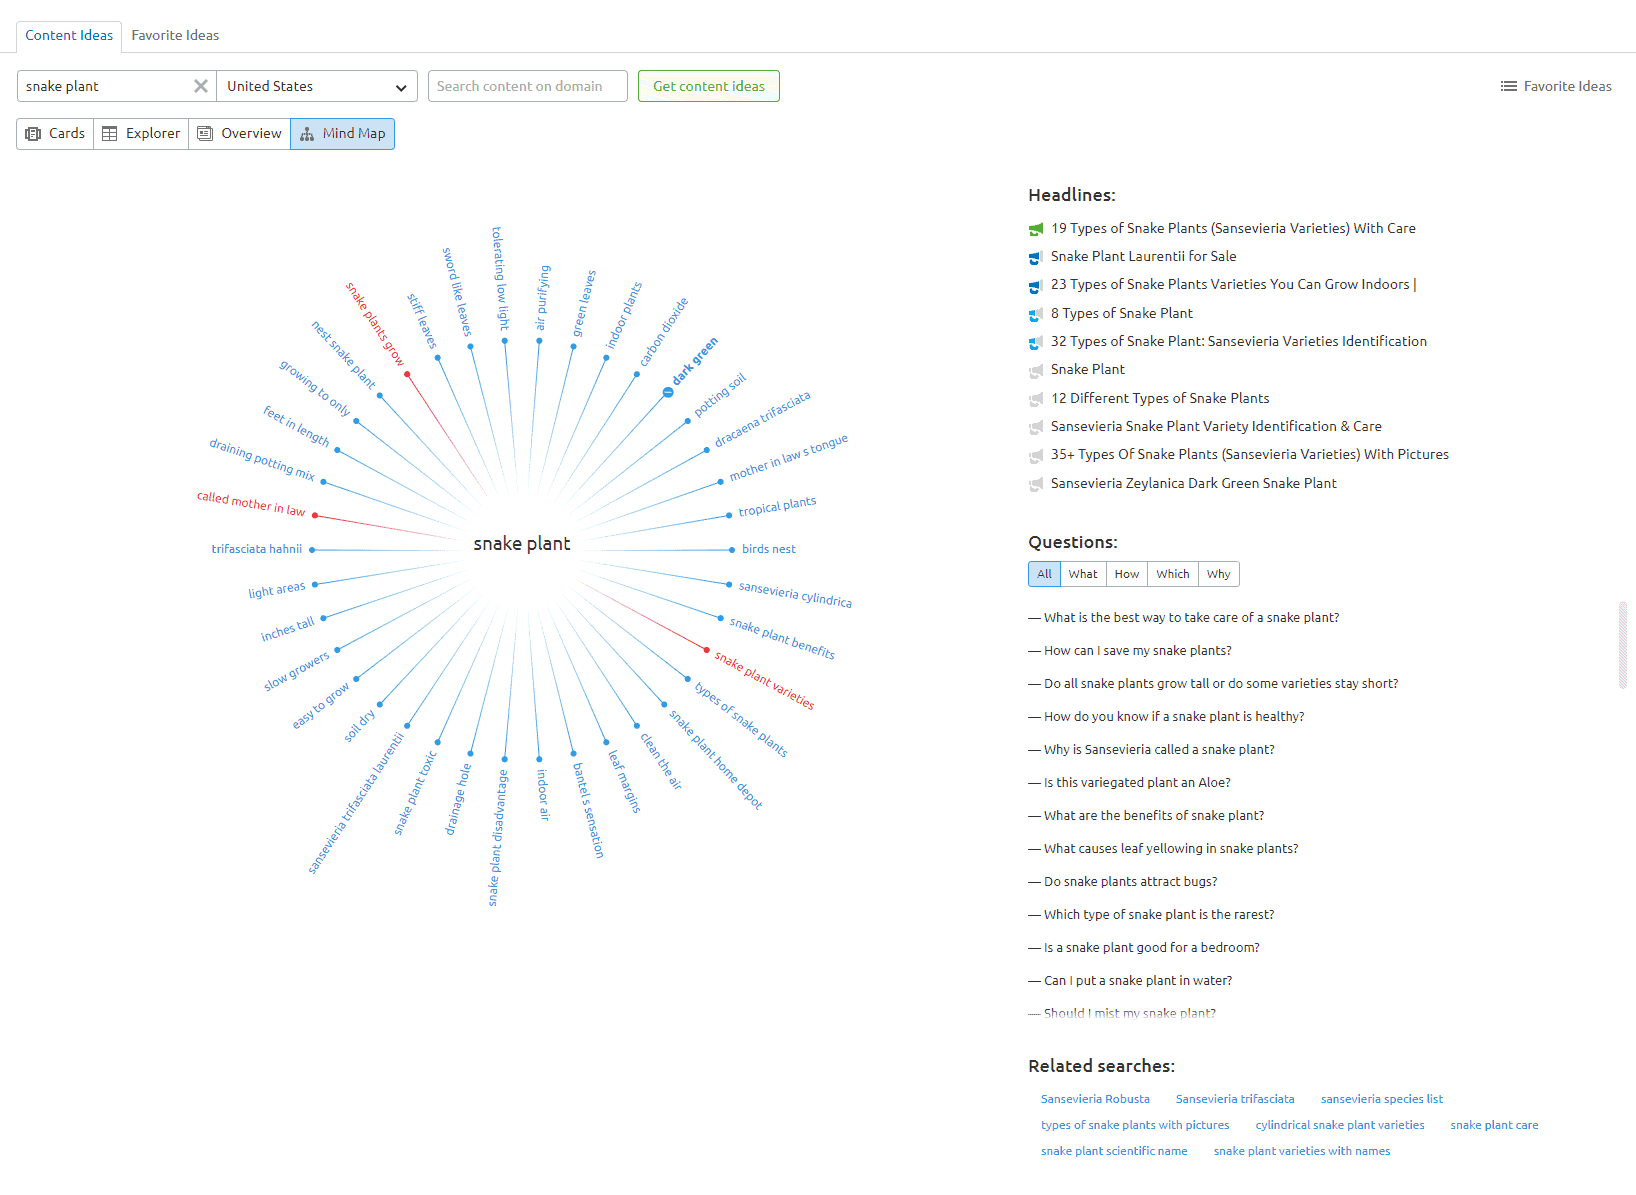Click the Explorer table icon

[110, 134]
